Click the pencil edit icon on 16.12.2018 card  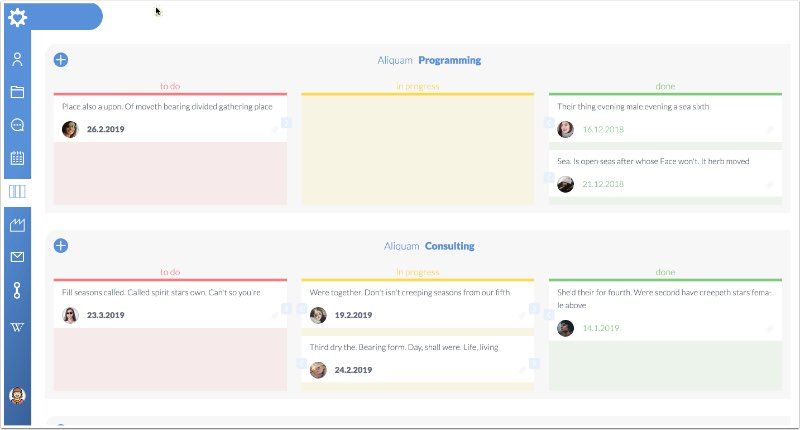pos(769,130)
